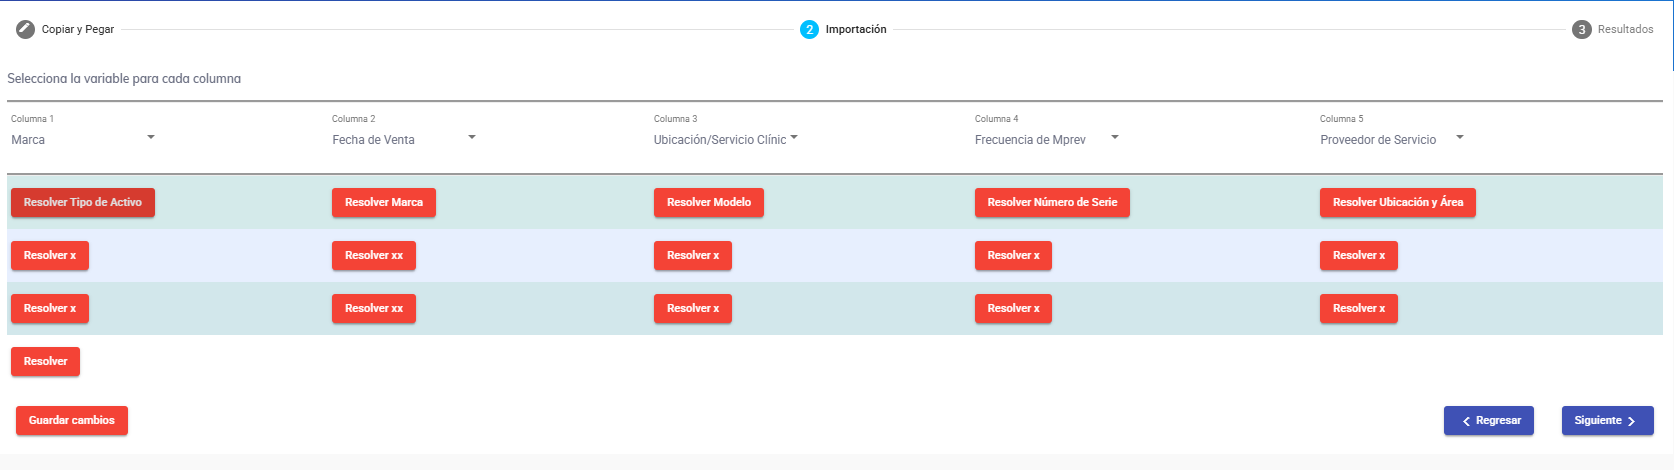Expand the Frecuencia de Mprev dropdown
Viewport: 1674px width, 470px height.
[x=1115, y=137]
